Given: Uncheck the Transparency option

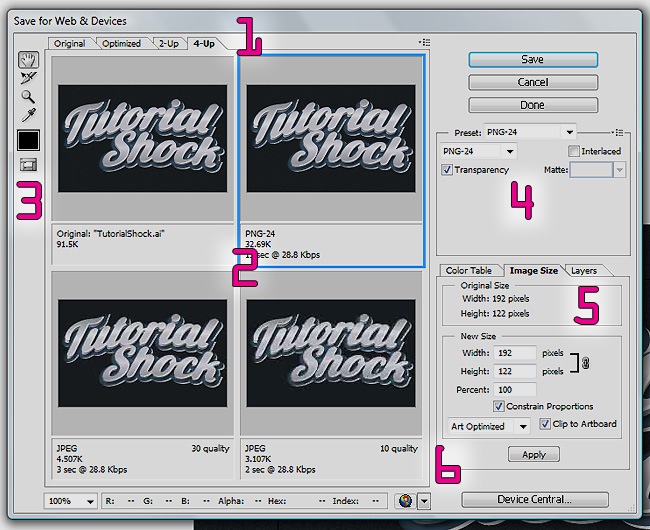Looking at the screenshot, I should coord(446,170).
